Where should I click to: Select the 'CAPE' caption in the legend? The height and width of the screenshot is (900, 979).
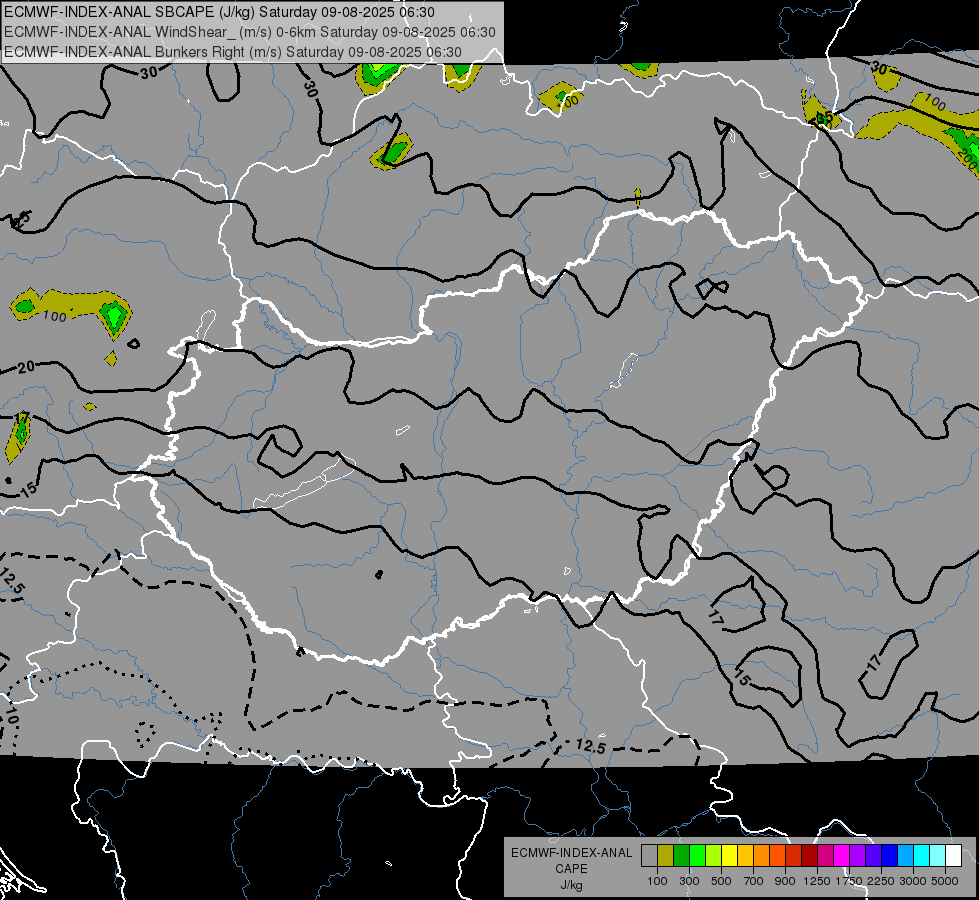571,869
